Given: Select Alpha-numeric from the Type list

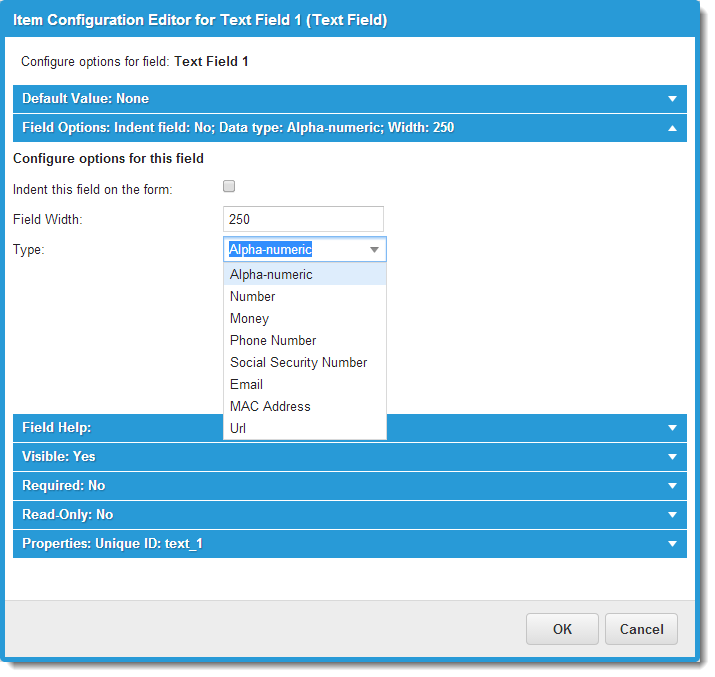Looking at the screenshot, I should coord(271,275).
